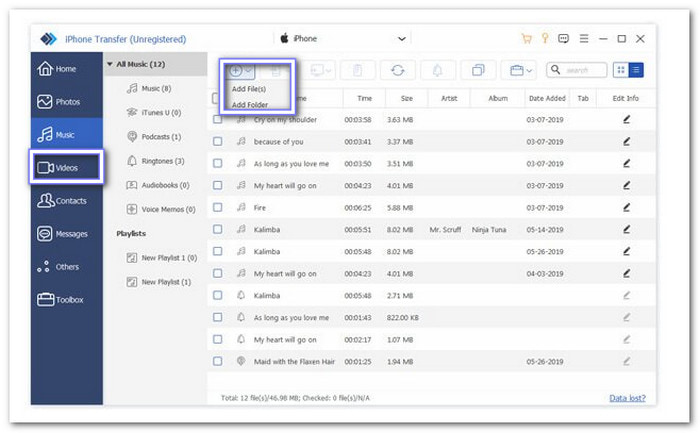This screenshot has height=433, width=700.
Task: Go to the Toolbox section
Action: pyautogui.click(x=66, y=299)
